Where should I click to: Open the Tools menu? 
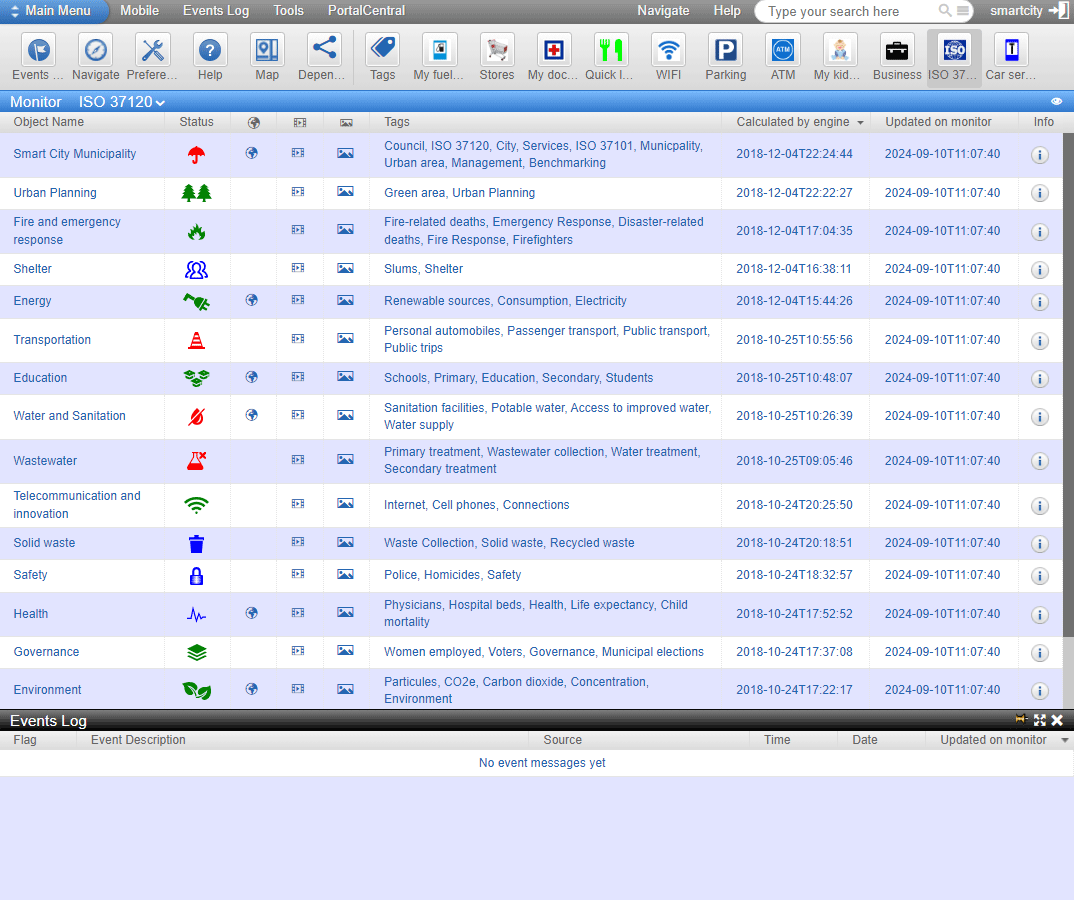click(288, 11)
